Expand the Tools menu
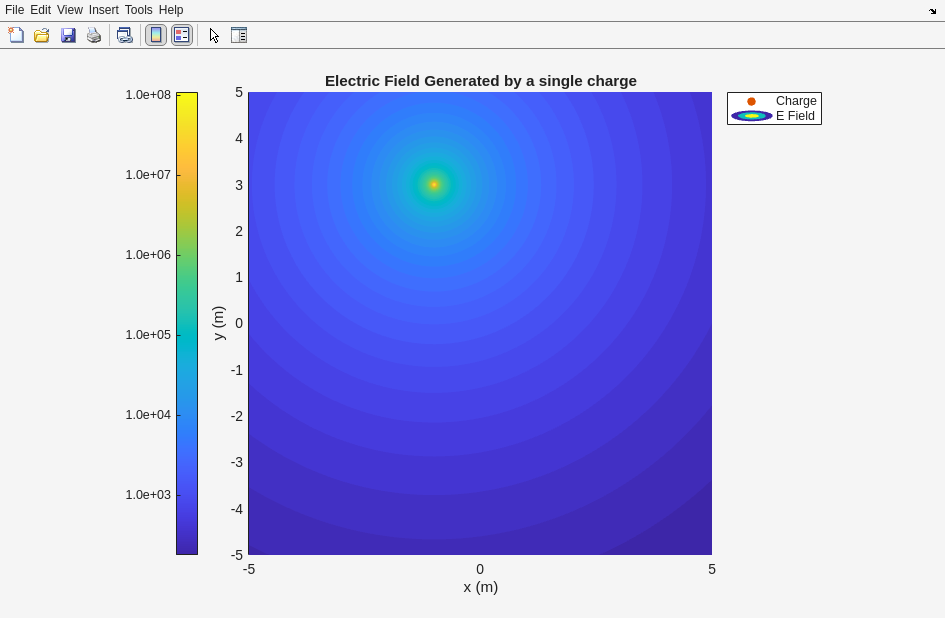 point(139,10)
